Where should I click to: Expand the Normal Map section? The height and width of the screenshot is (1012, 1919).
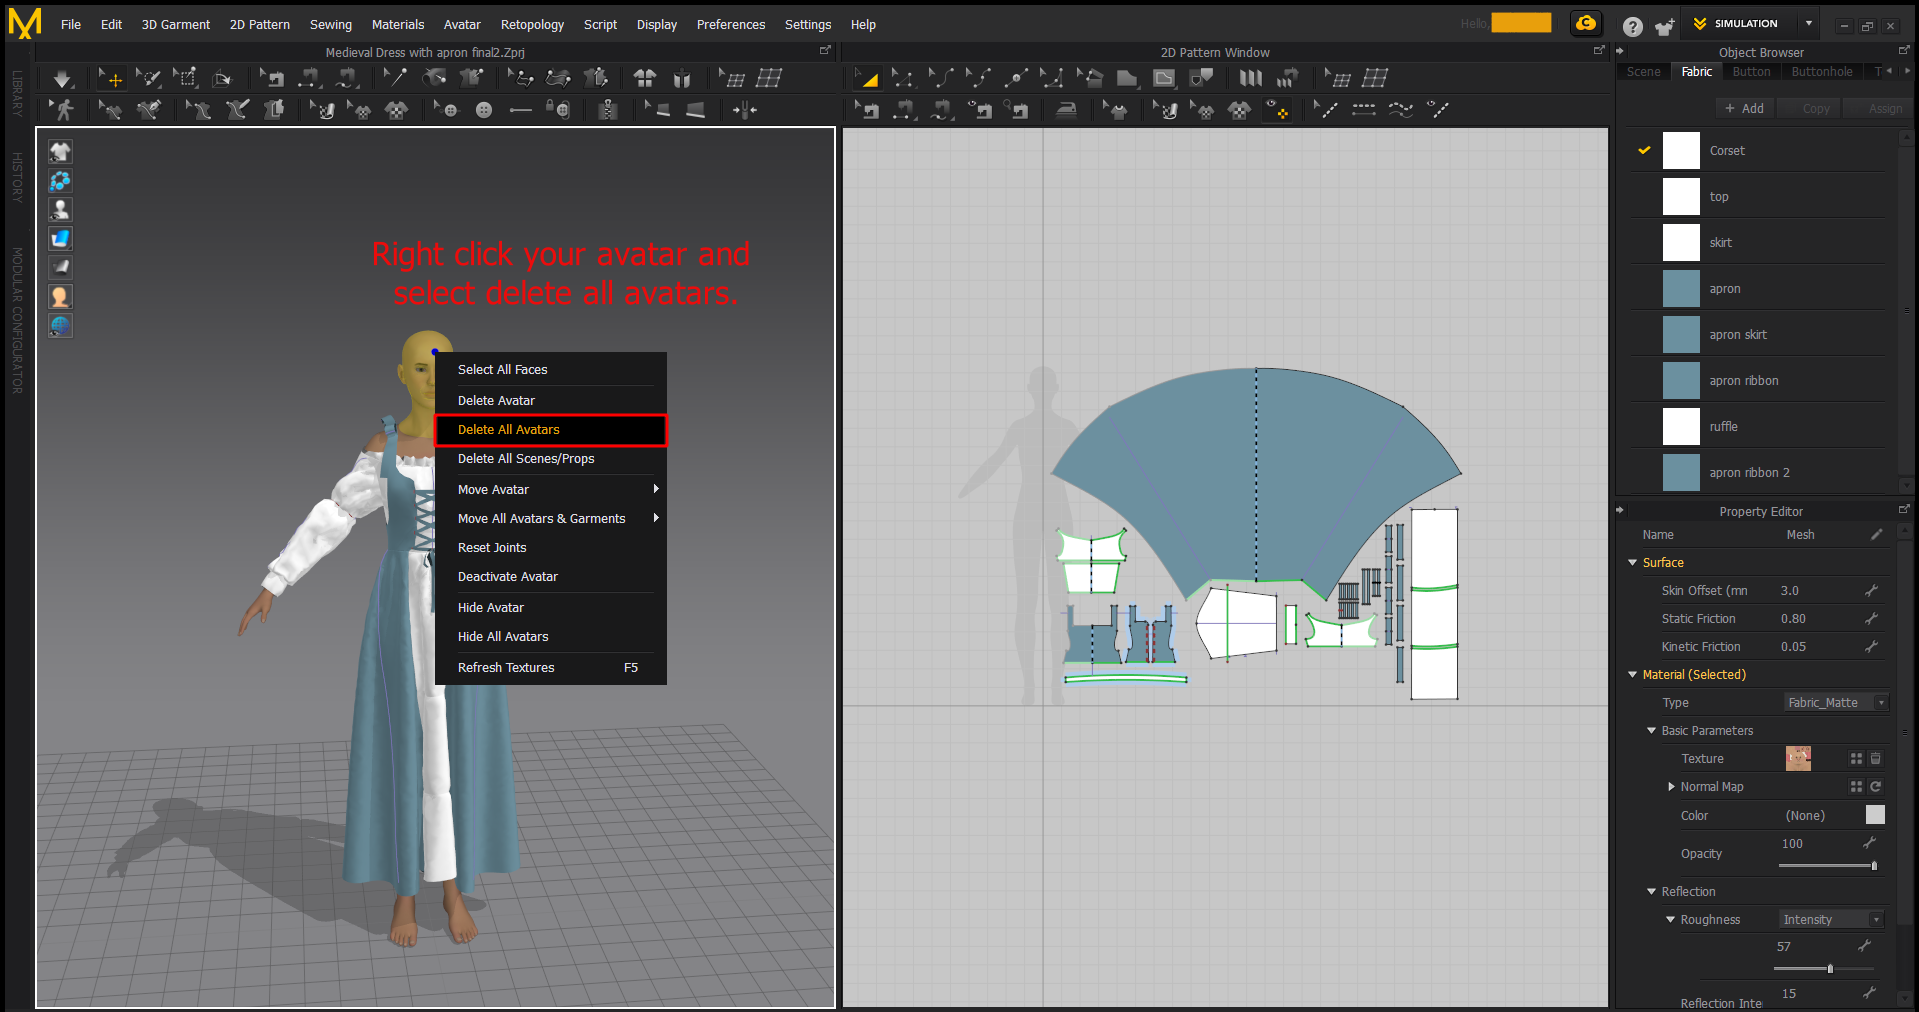click(x=1671, y=787)
